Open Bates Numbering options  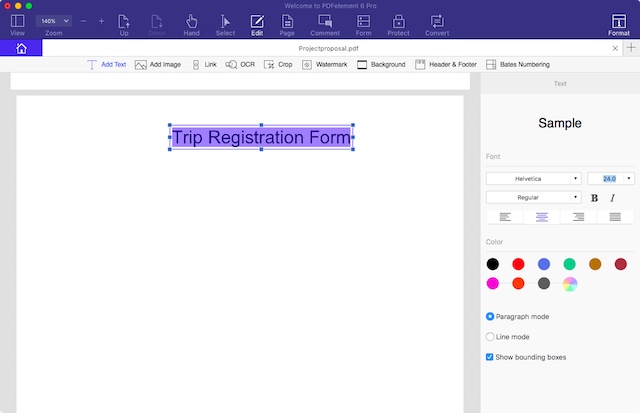click(x=518, y=64)
